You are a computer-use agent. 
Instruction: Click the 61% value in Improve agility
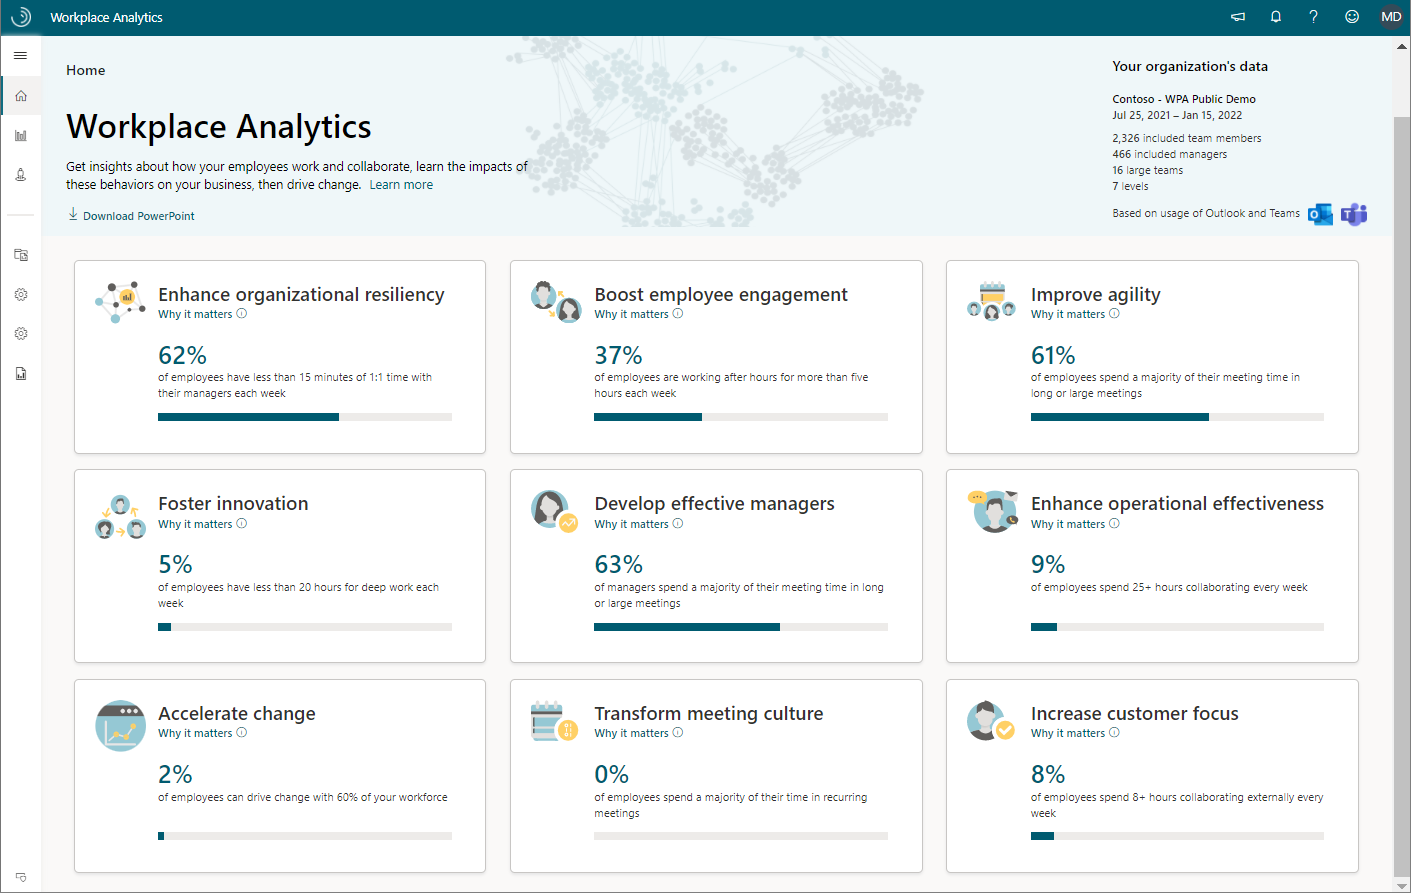(1053, 355)
